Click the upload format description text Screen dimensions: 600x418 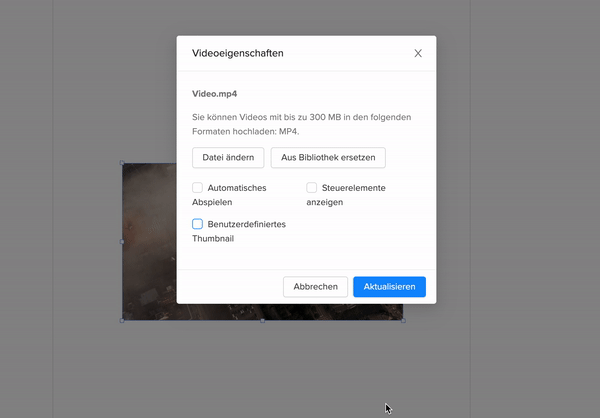tap(301, 124)
